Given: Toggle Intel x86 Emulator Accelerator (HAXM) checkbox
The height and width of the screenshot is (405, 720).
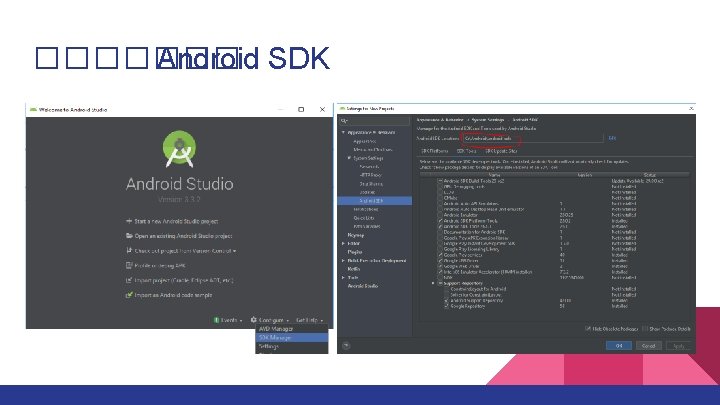Looking at the screenshot, I should 440,272.
